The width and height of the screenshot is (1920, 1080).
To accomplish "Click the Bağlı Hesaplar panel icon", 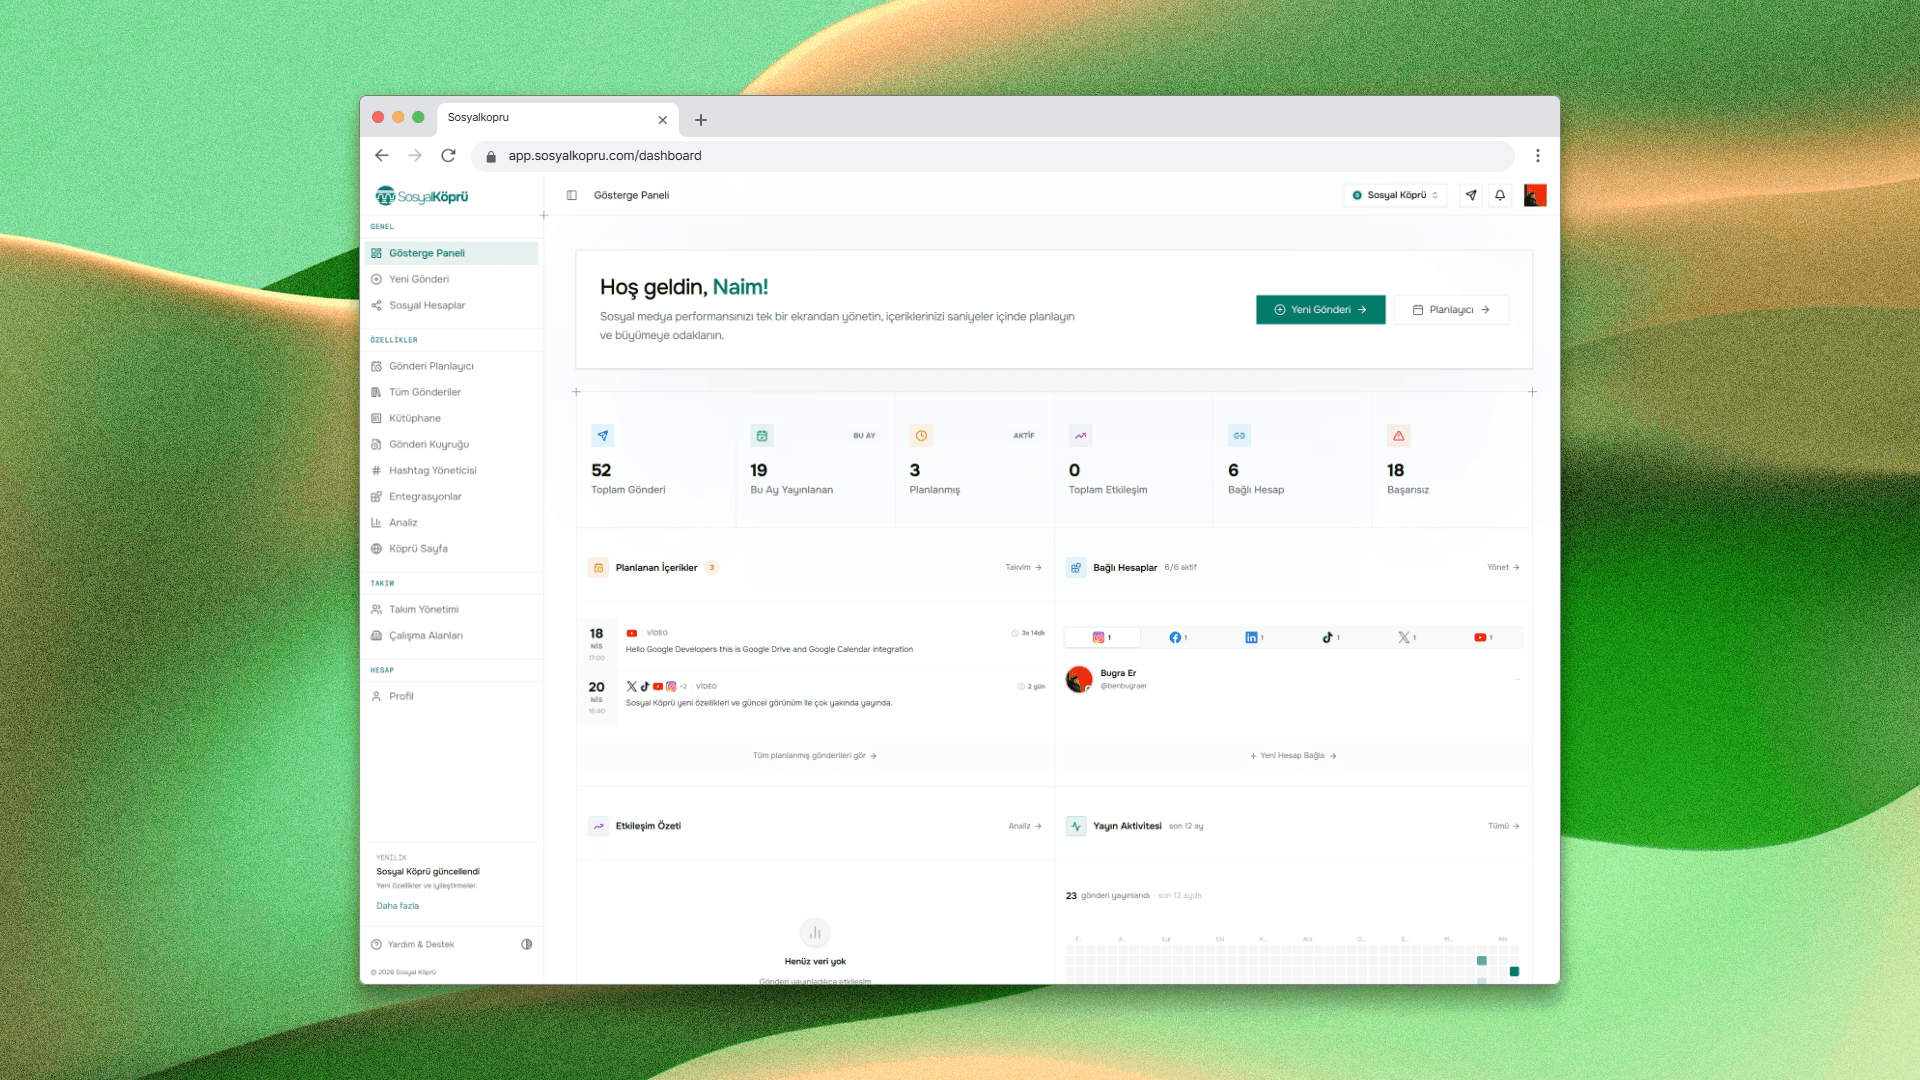I will pyautogui.click(x=1076, y=567).
